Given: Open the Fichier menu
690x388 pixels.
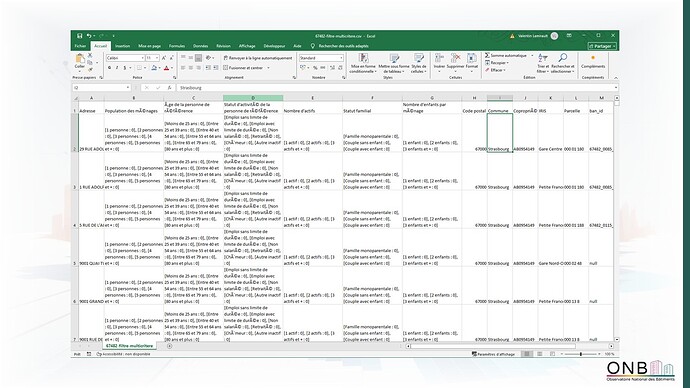Looking at the screenshot, I should click(81, 46).
